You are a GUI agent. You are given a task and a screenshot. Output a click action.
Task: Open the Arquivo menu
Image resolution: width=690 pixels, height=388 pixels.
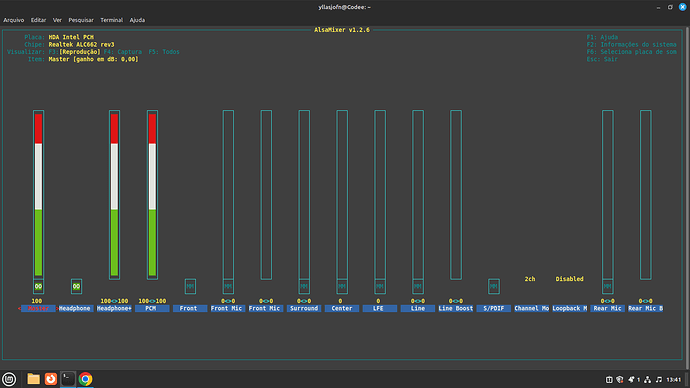(14, 20)
